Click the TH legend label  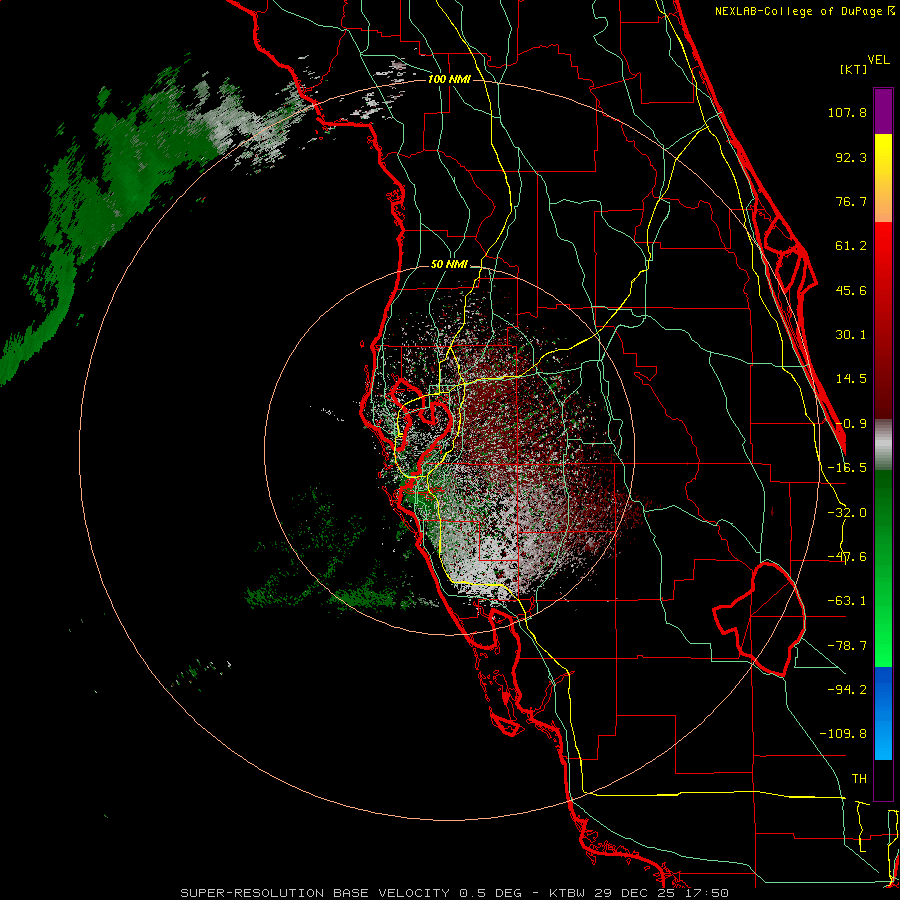(859, 779)
